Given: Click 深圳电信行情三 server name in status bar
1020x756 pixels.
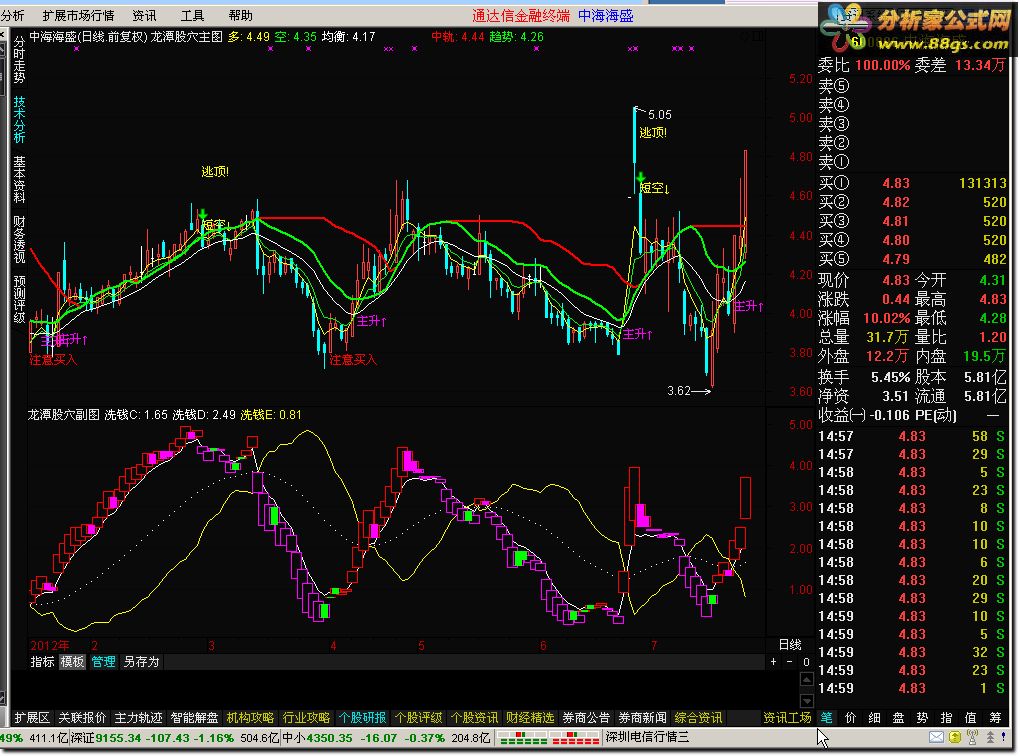Looking at the screenshot, I should [647, 737].
